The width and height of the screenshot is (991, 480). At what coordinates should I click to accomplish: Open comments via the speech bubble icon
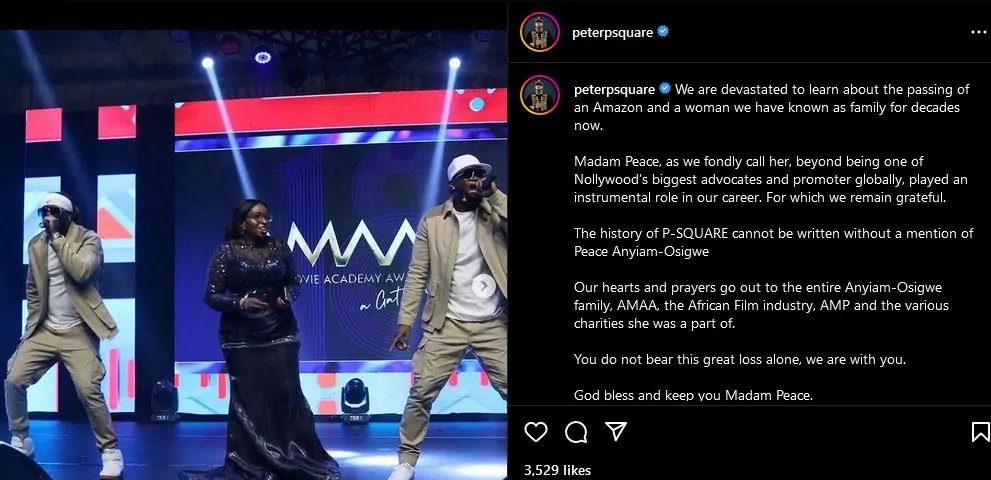pyautogui.click(x=576, y=432)
